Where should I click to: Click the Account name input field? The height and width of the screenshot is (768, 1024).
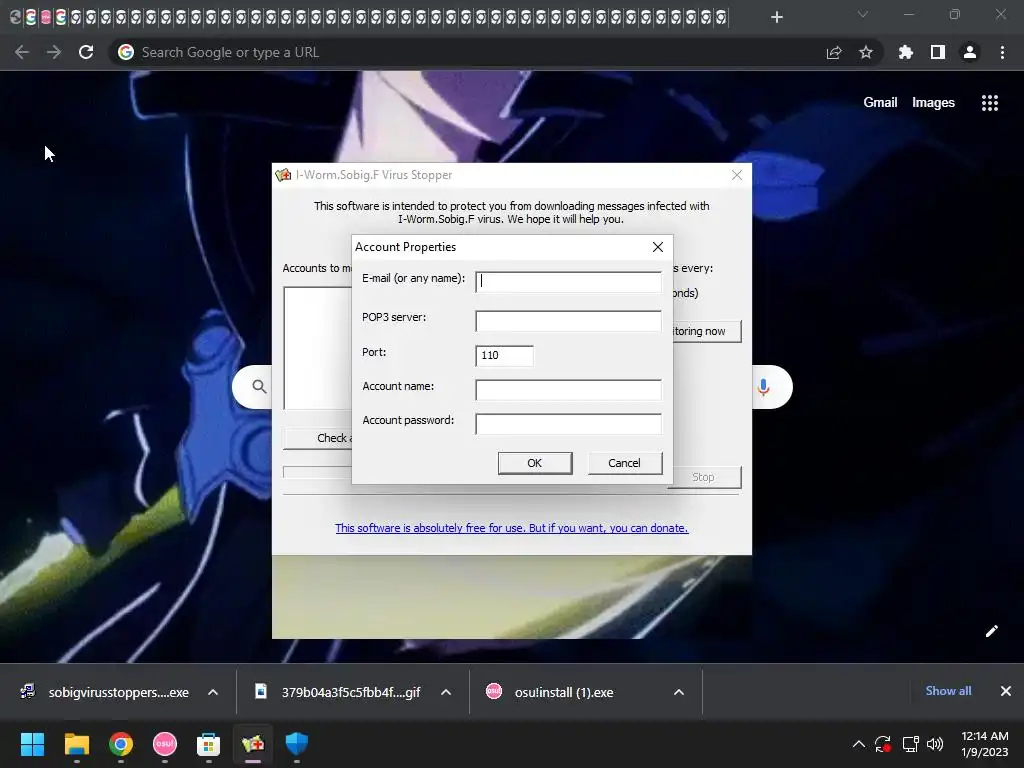pyautogui.click(x=568, y=390)
